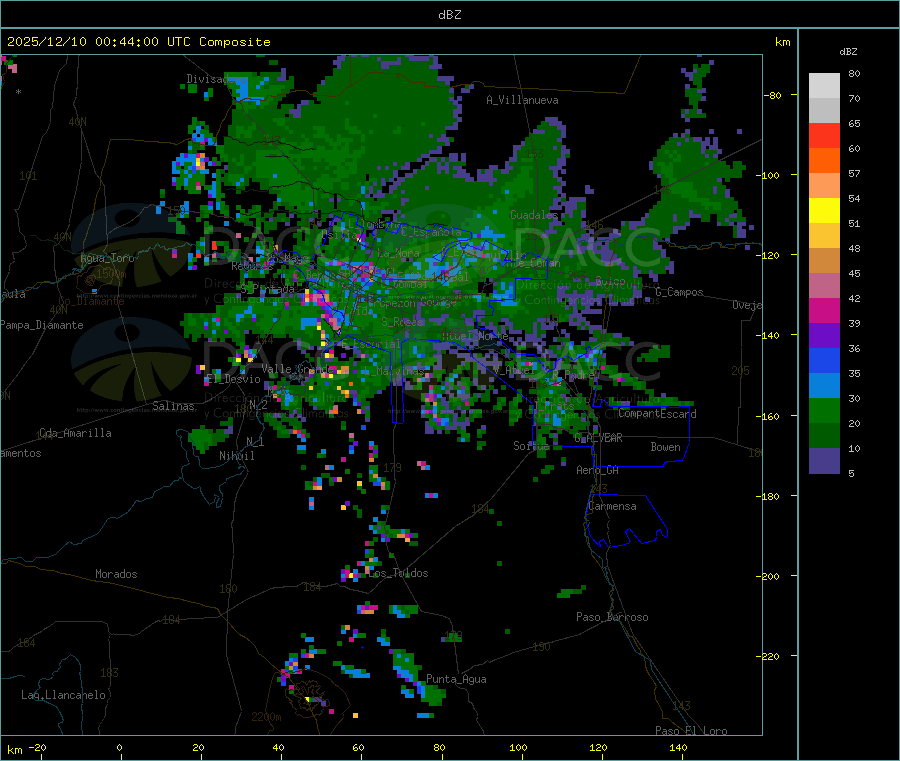Click the CompantEscard label
Screen dimensions: 900x761
[x=657, y=413]
